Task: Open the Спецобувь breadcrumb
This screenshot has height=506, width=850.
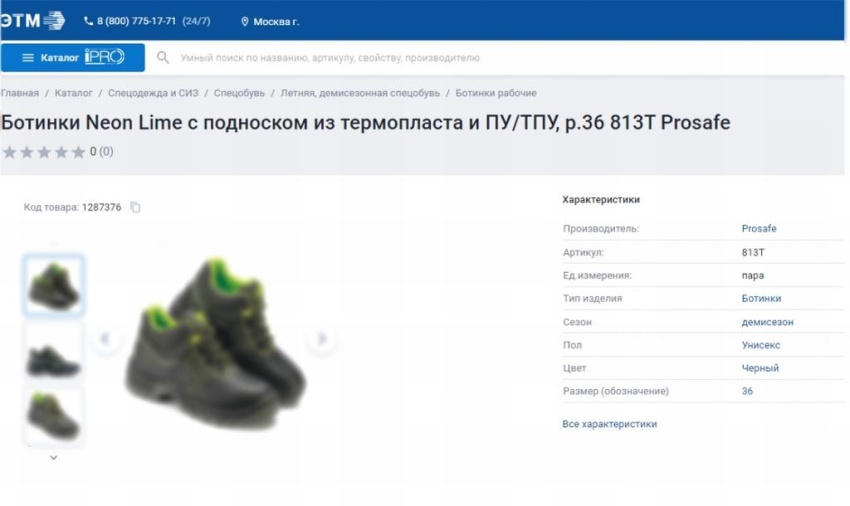Action: (x=239, y=93)
